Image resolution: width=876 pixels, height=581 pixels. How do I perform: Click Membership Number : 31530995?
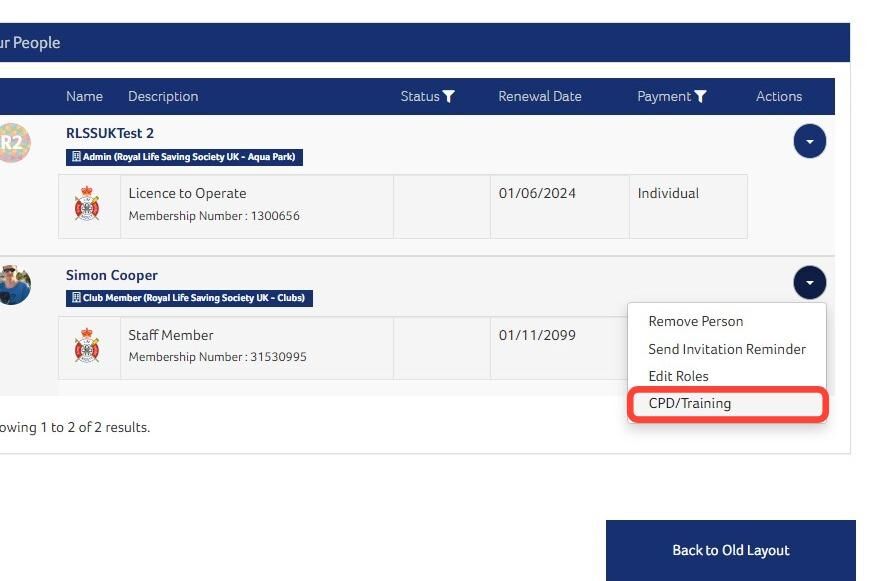coord(217,357)
